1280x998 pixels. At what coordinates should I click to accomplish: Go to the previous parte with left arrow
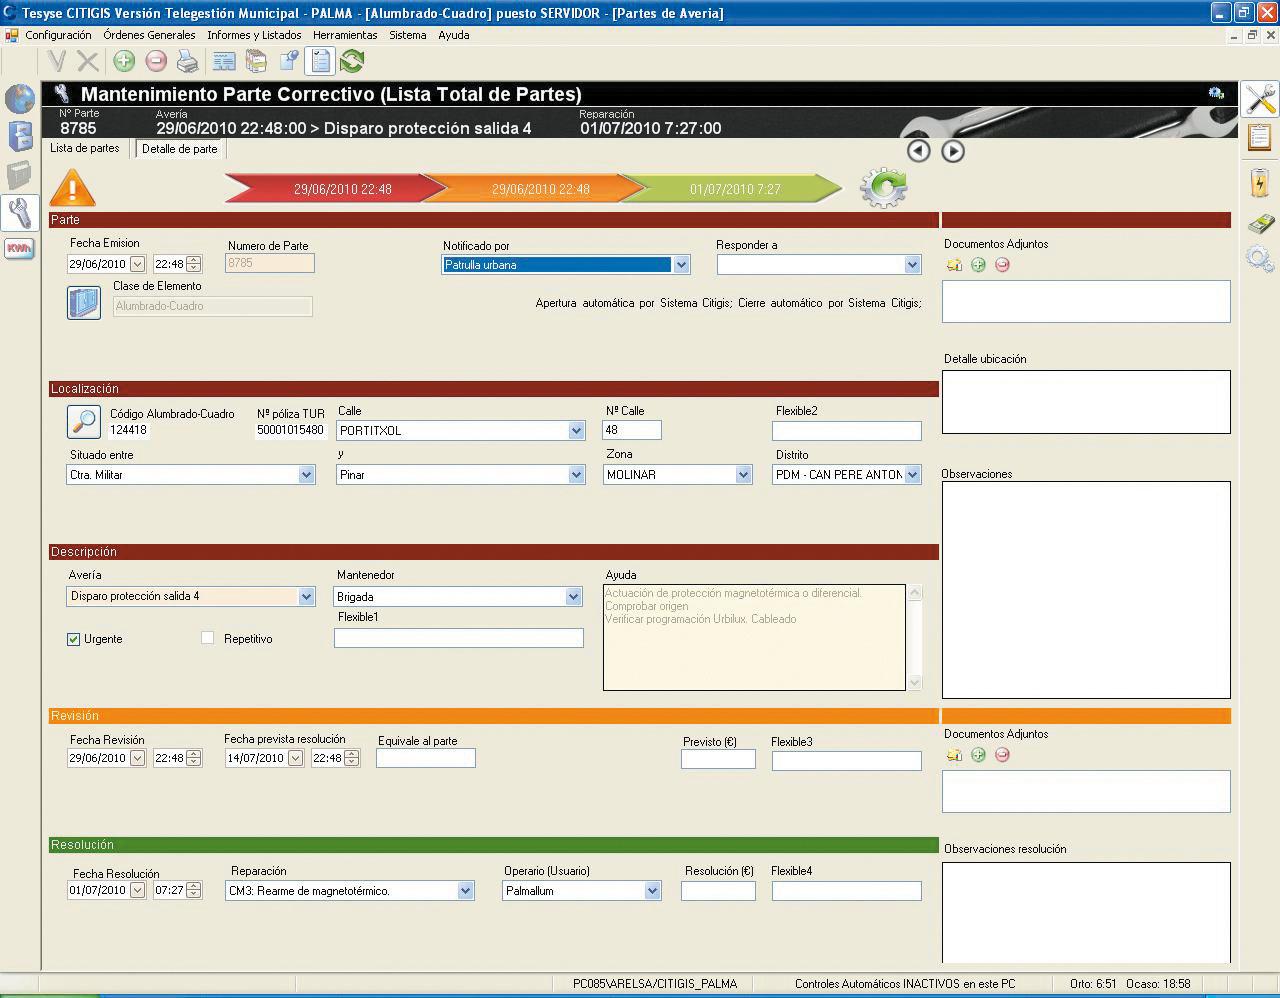point(919,151)
